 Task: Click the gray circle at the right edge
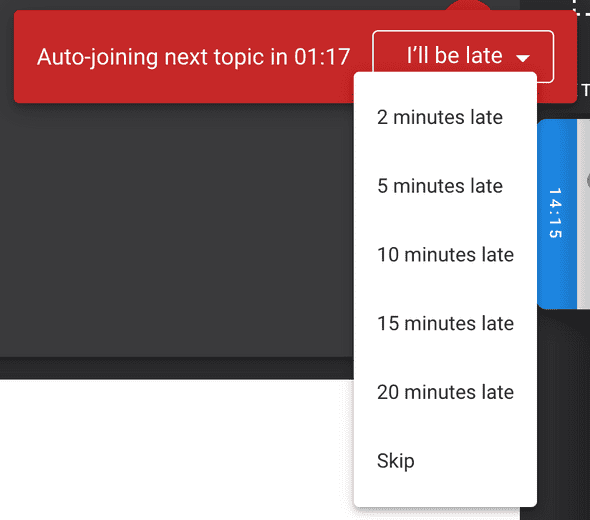pyautogui.click(x=588, y=181)
